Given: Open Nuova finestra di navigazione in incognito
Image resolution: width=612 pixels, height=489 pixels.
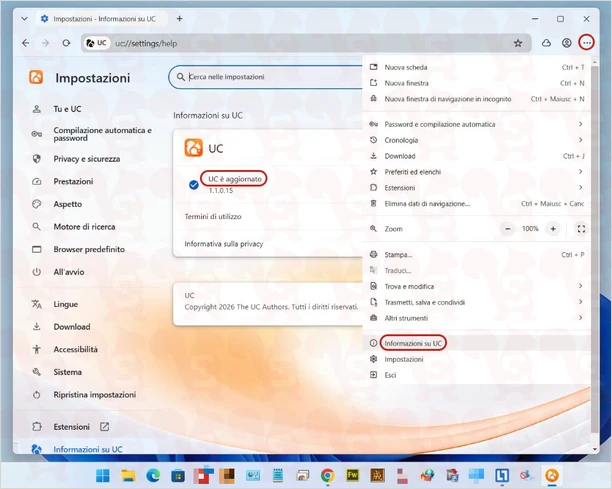Looking at the screenshot, I should tap(476, 99).
